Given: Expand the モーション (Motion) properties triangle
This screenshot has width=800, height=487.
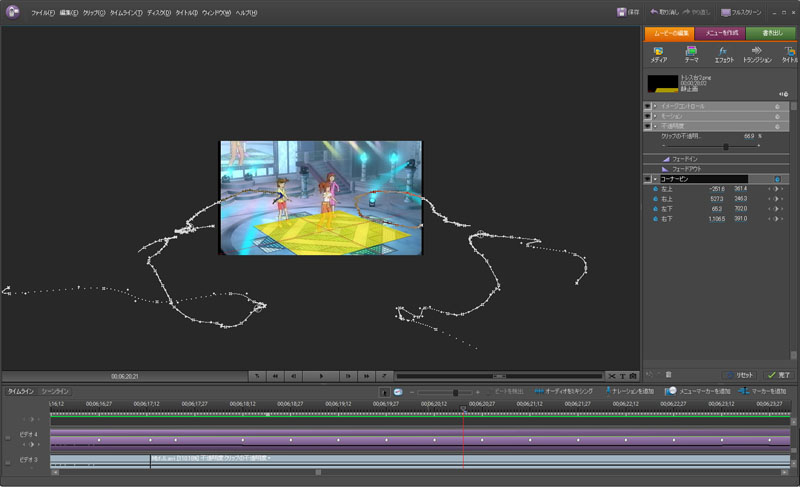Looking at the screenshot, I should pyautogui.click(x=655, y=116).
